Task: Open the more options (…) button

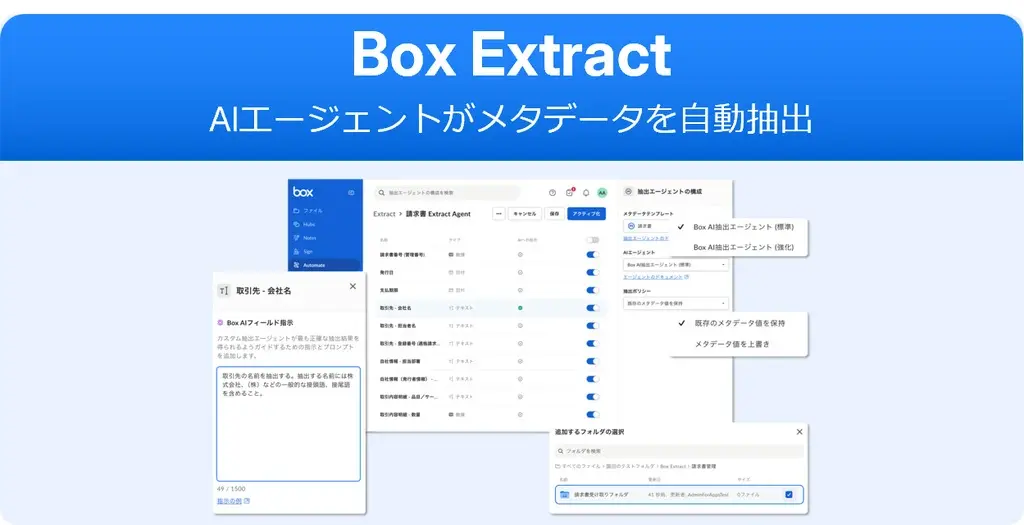Action: pyautogui.click(x=499, y=214)
